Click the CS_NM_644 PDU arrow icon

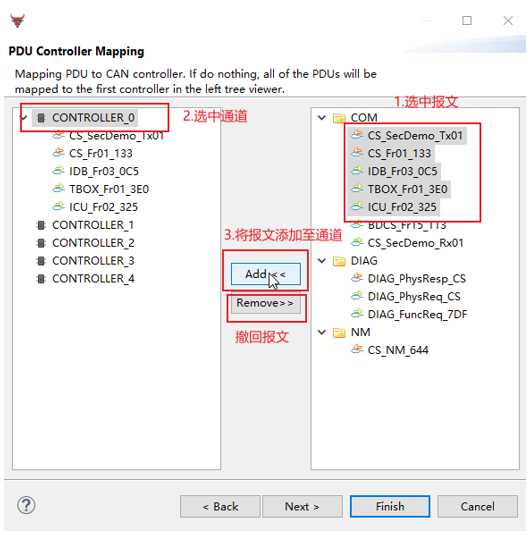[357, 349]
